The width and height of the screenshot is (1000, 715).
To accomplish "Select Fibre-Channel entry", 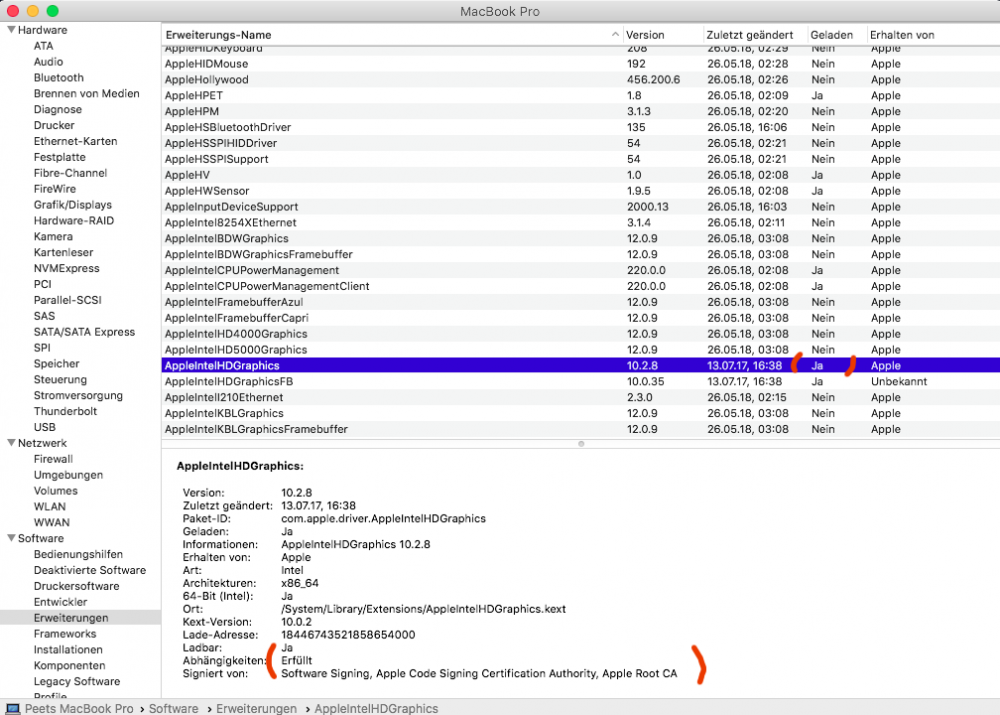I will [x=70, y=173].
